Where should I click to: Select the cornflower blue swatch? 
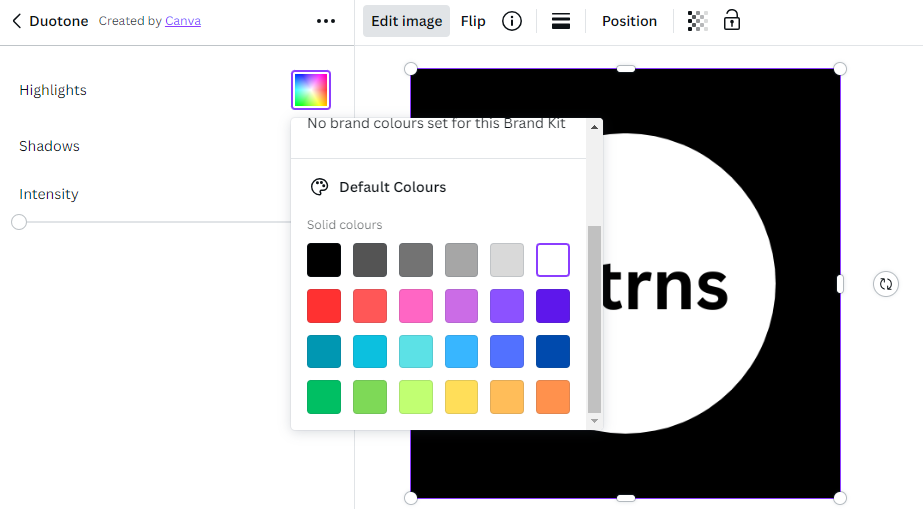point(507,351)
